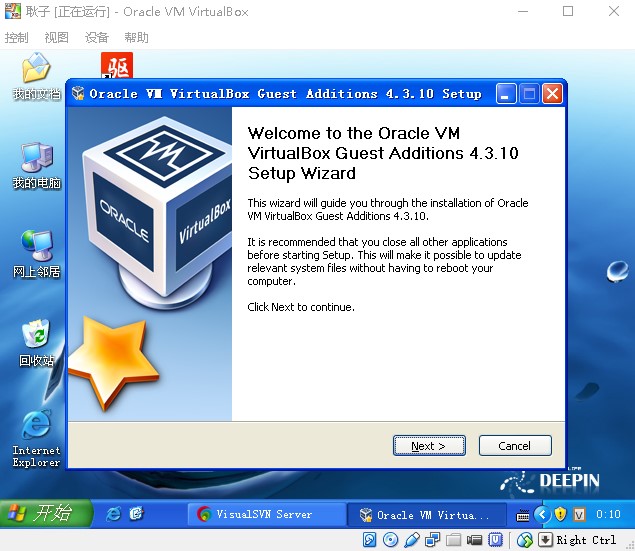Click the mouse integration status icon
Screen dimensions: 635x551
525,540
